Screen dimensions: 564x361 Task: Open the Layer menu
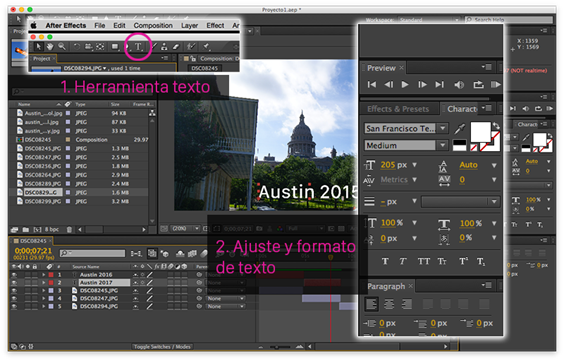[x=190, y=26]
